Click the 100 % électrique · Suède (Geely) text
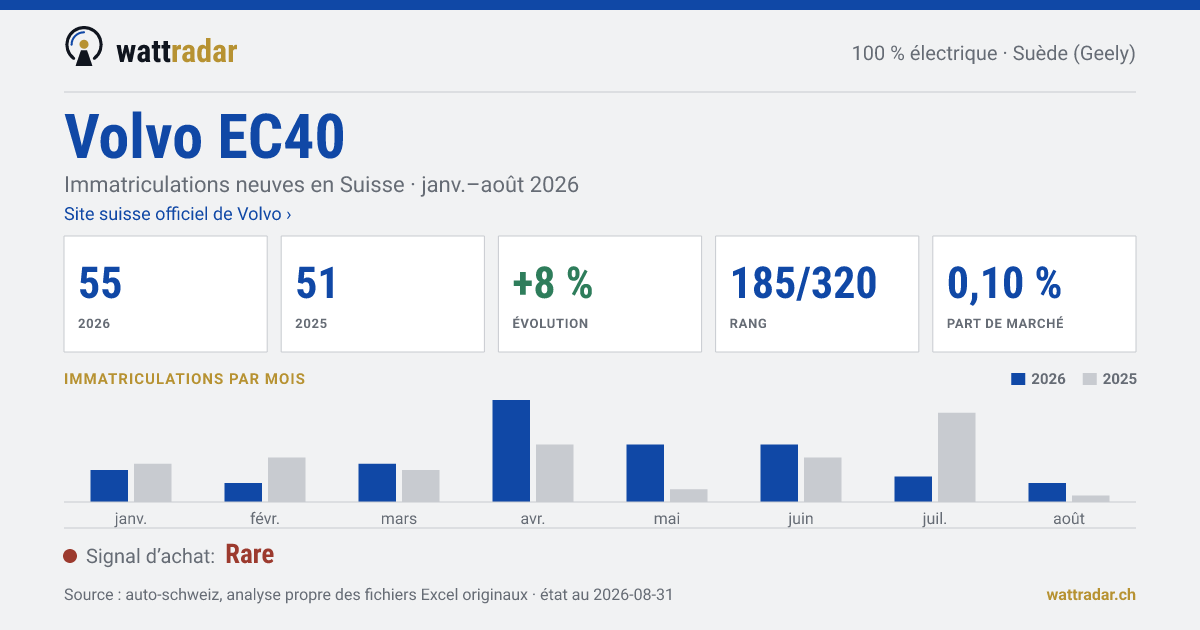The image size is (1200, 630). [993, 53]
